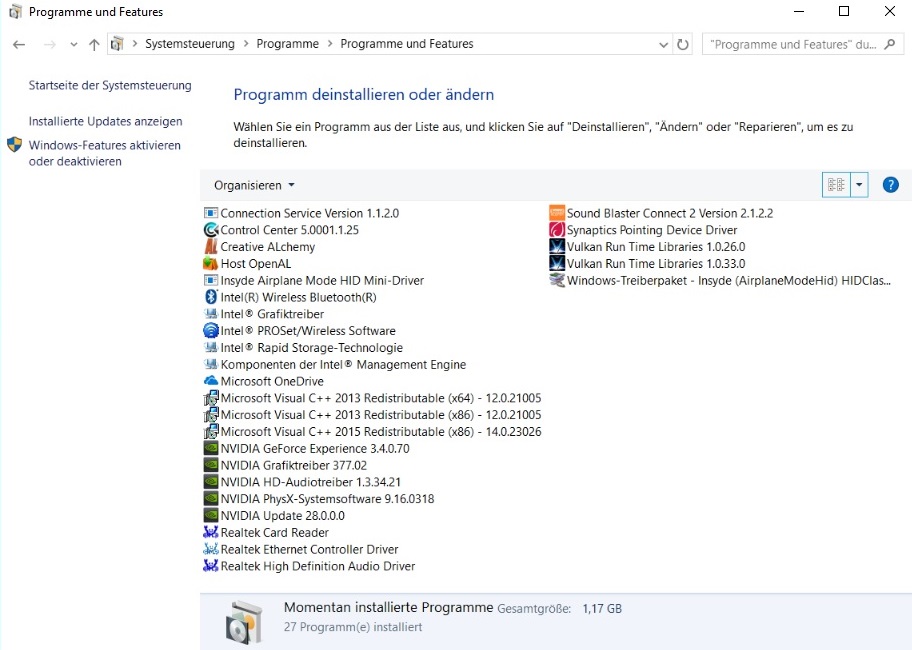Open the recent locations dropdown arrow
This screenshot has width=912, height=650.
(x=73, y=44)
